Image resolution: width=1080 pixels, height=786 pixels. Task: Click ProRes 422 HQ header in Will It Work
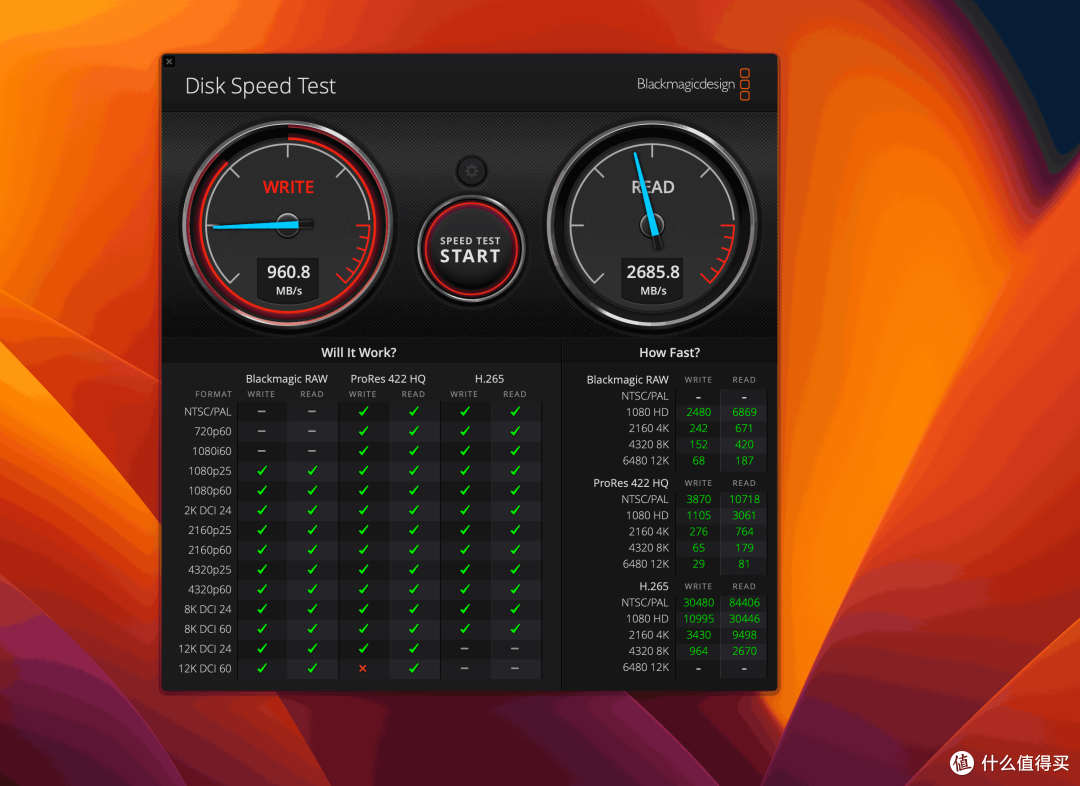388,379
